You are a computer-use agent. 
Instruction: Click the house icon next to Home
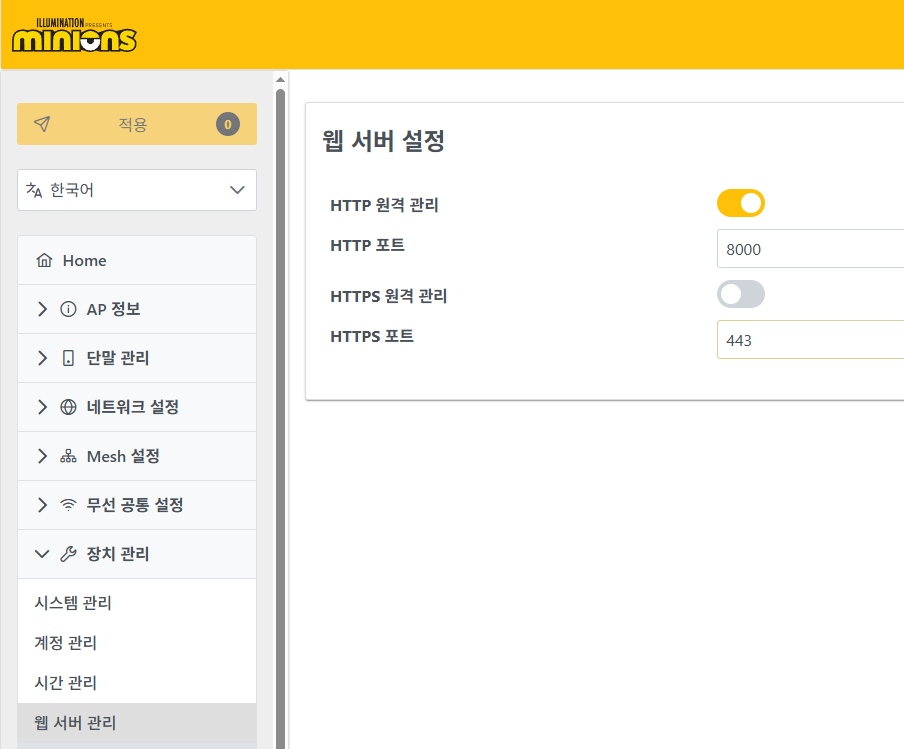43,261
